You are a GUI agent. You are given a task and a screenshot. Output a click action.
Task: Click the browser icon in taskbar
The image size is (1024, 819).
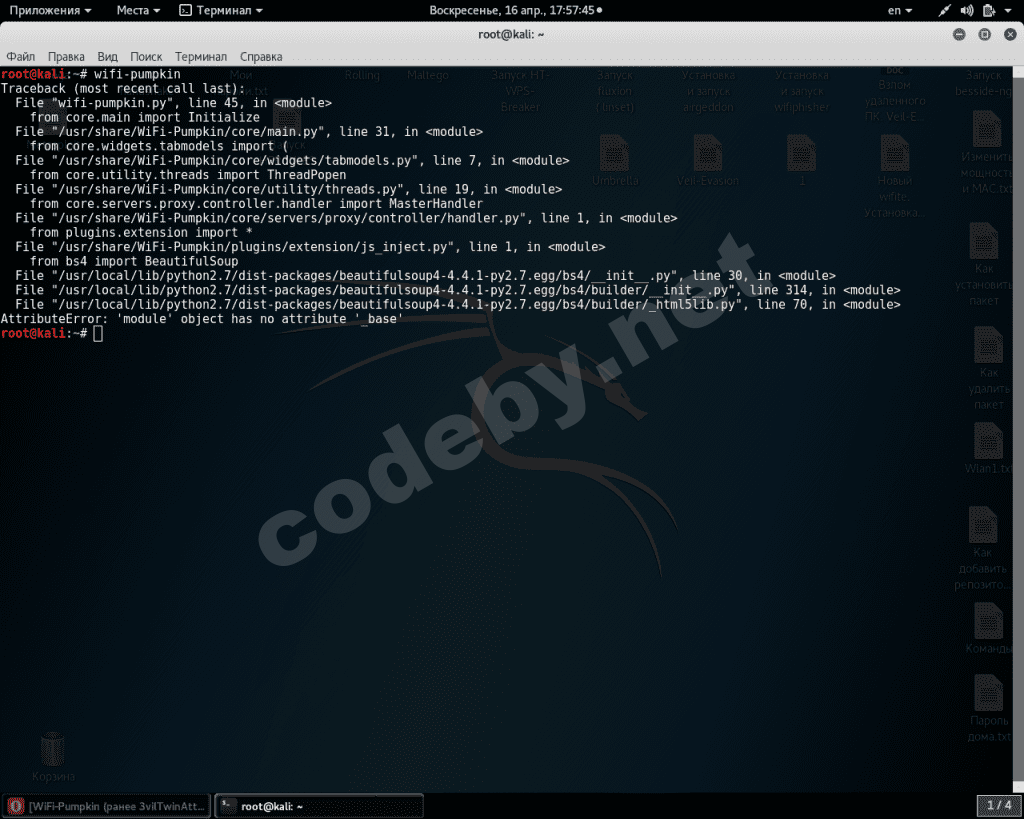(16, 806)
